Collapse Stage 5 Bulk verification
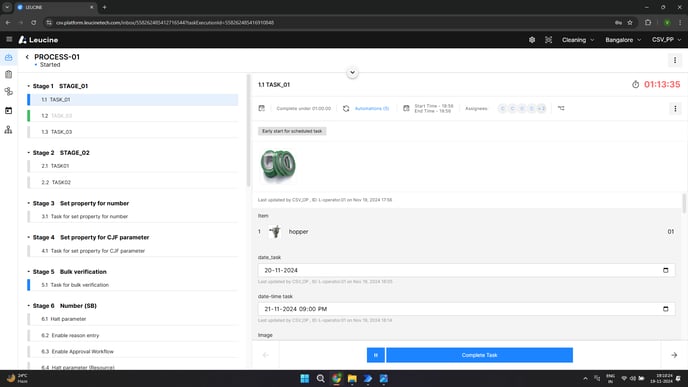Viewport: 688px width, 387px height. [29, 272]
